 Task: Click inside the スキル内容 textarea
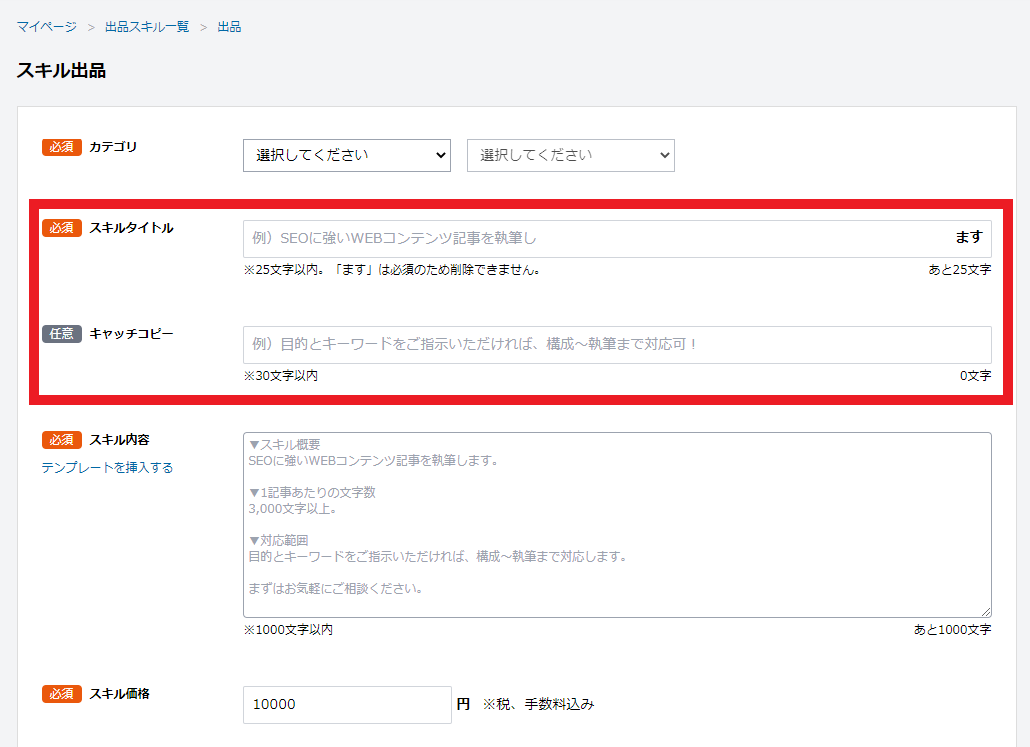pos(616,524)
